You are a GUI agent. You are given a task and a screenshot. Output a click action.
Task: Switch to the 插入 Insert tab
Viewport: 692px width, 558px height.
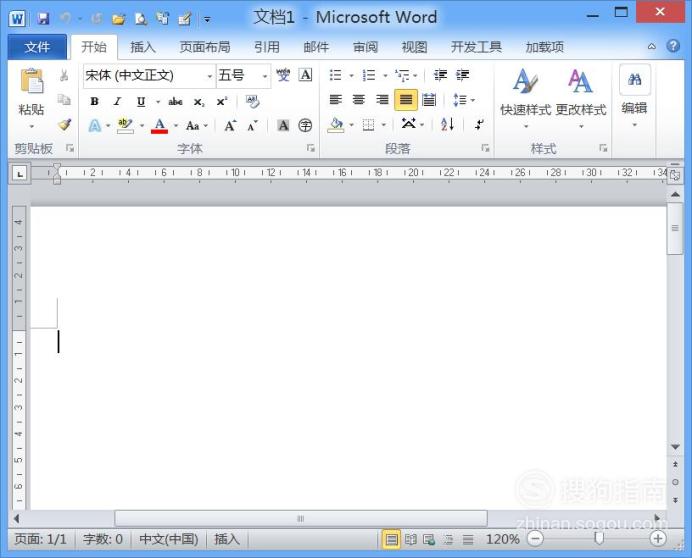click(143, 47)
